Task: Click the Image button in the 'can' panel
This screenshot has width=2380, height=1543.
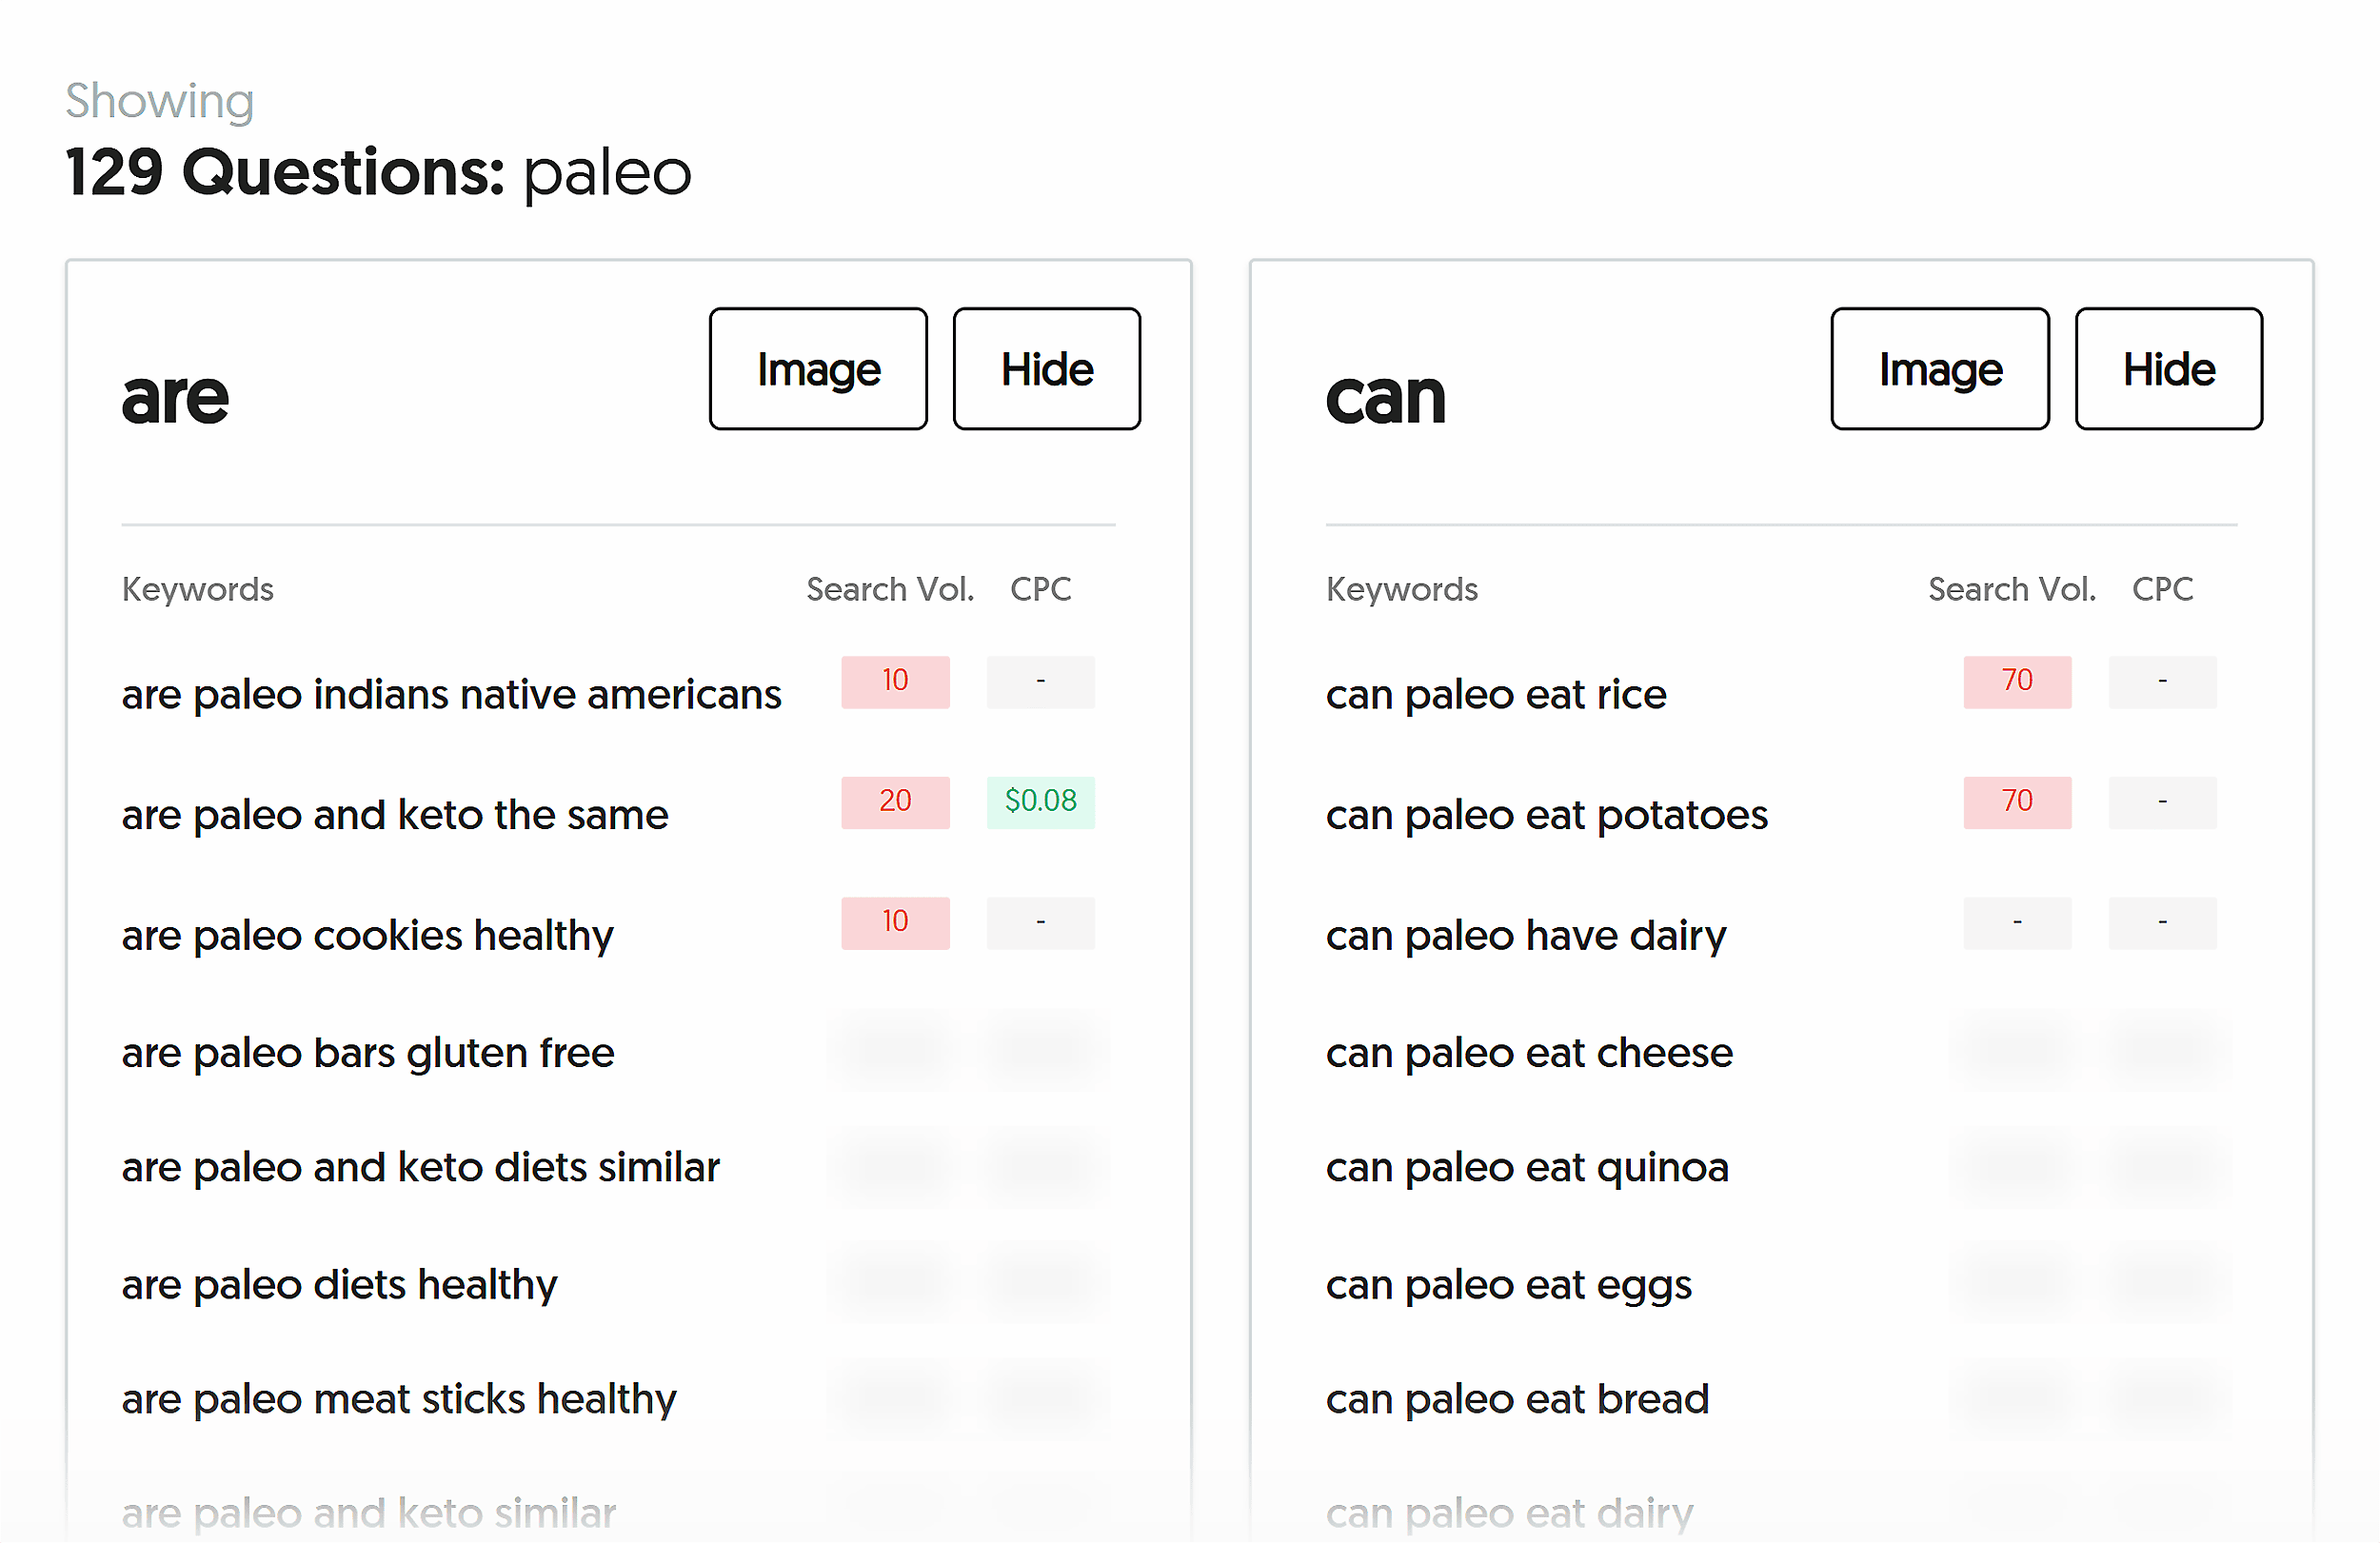Action: 1939,368
